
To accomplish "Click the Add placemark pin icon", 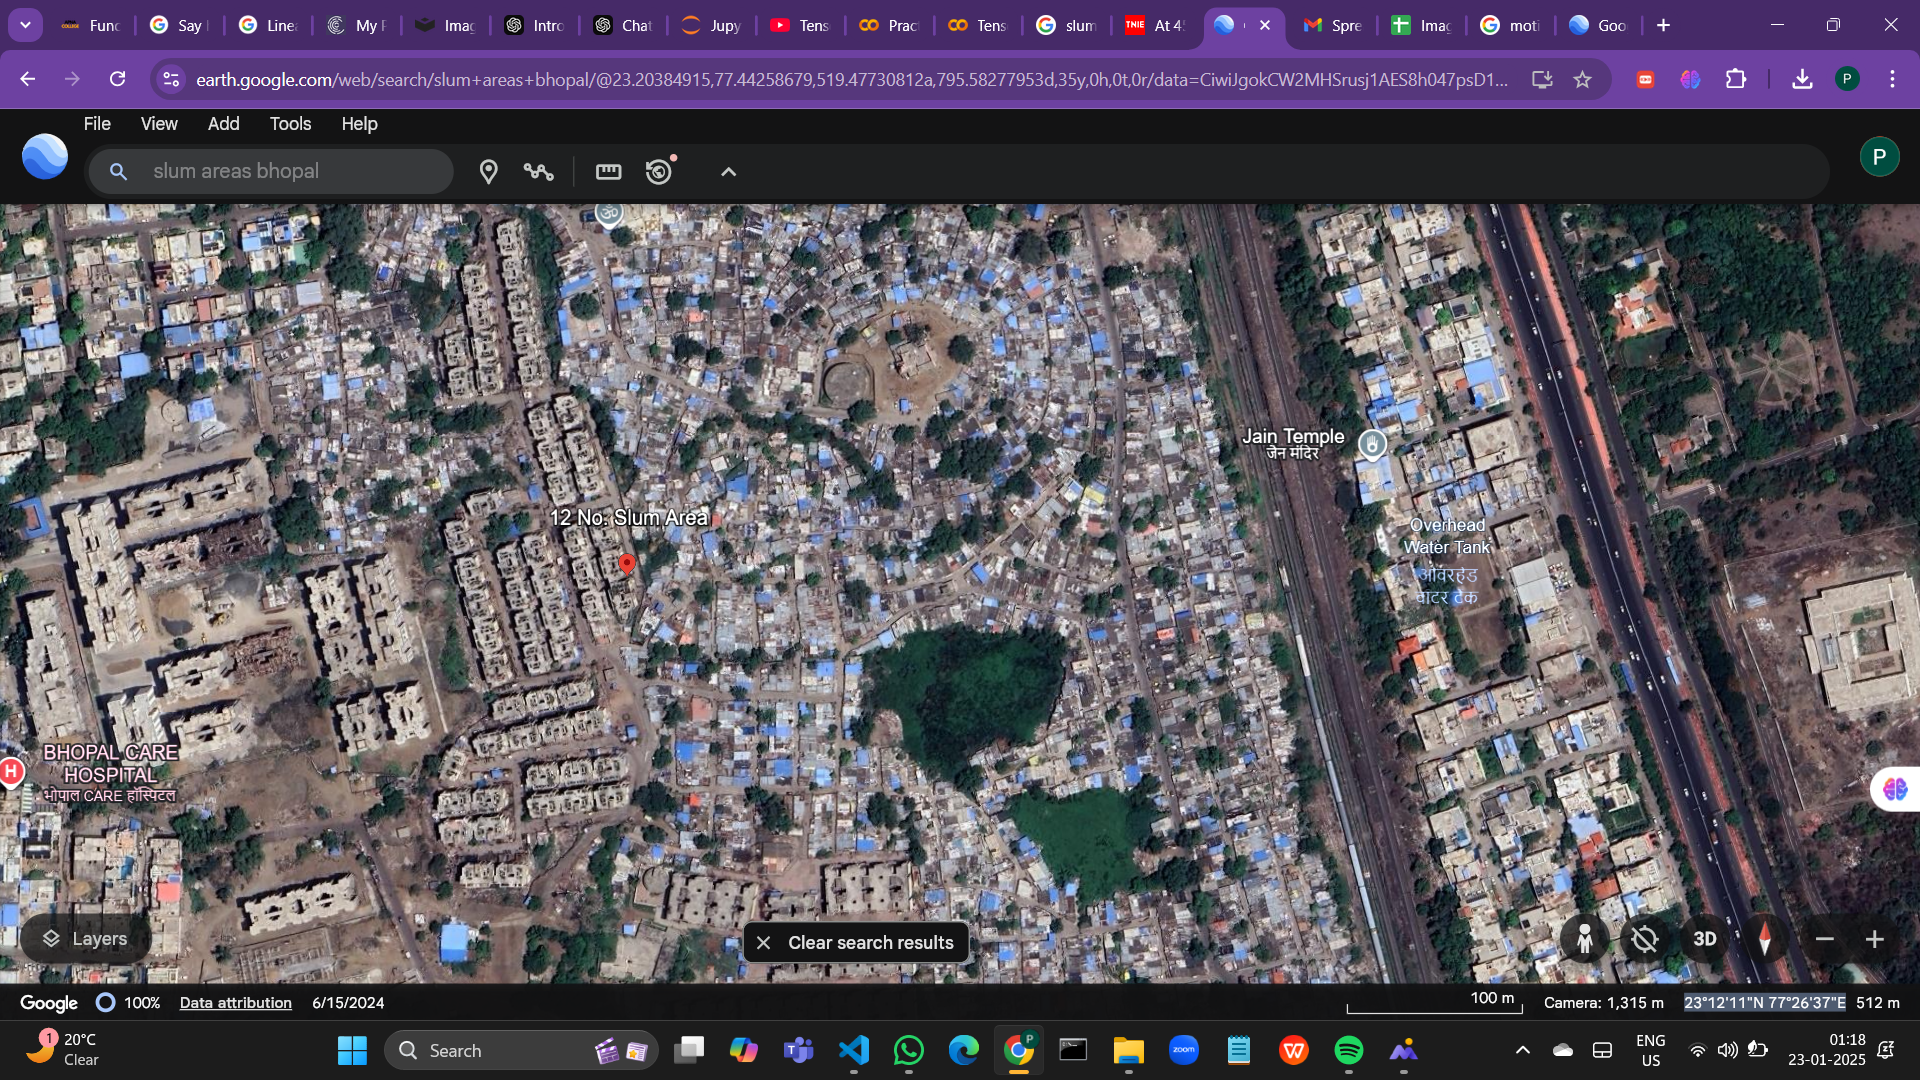I will click(488, 172).
